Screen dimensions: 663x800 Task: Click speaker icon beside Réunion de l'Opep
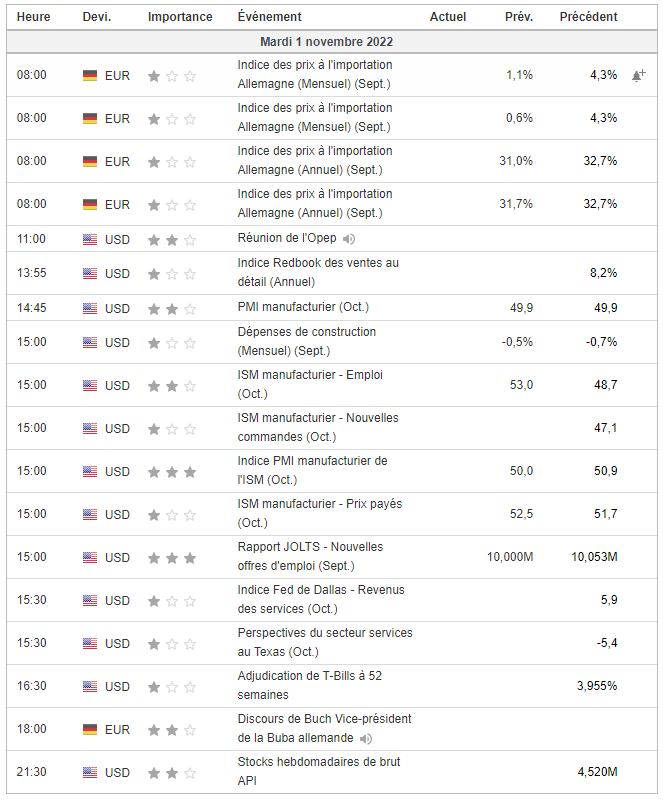click(349, 239)
